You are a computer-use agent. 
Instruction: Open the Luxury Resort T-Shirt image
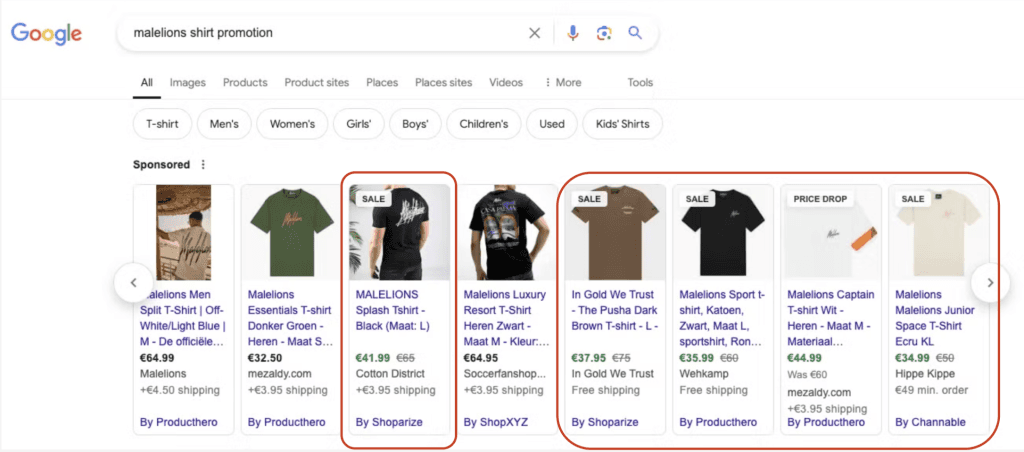(x=507, y=233)
